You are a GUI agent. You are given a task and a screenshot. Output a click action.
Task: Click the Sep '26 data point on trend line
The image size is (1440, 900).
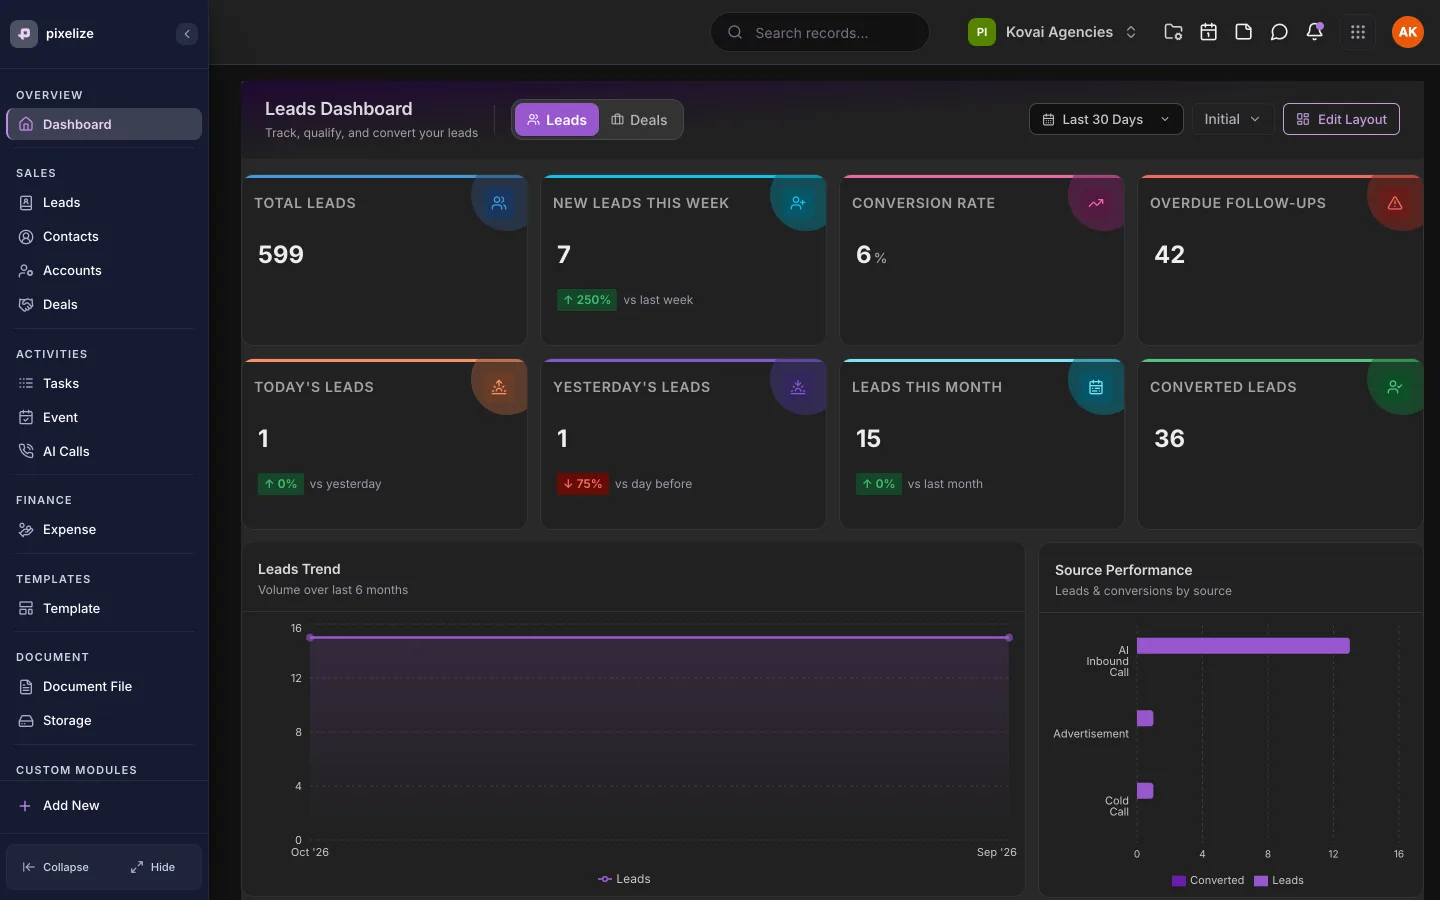point(1009,637)
